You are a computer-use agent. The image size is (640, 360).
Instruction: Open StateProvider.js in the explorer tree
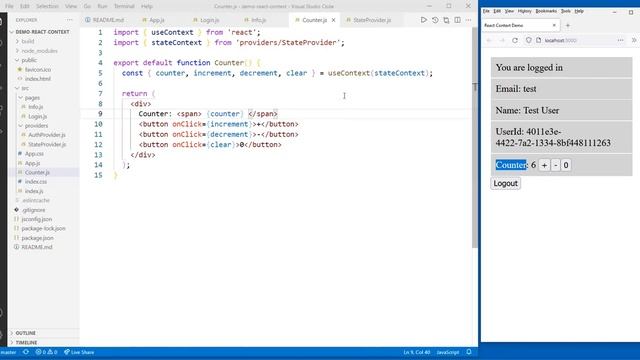47,144
